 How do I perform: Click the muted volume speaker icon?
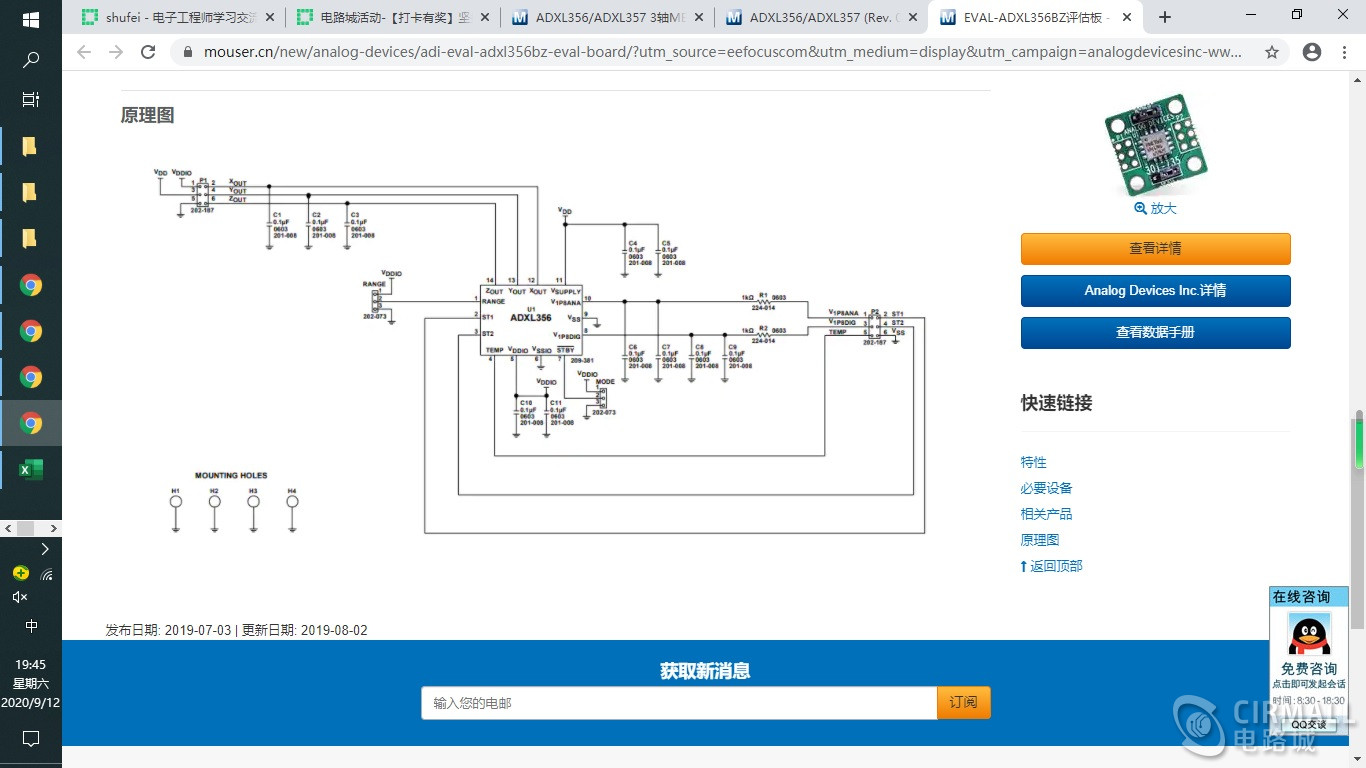click(20, 597)
